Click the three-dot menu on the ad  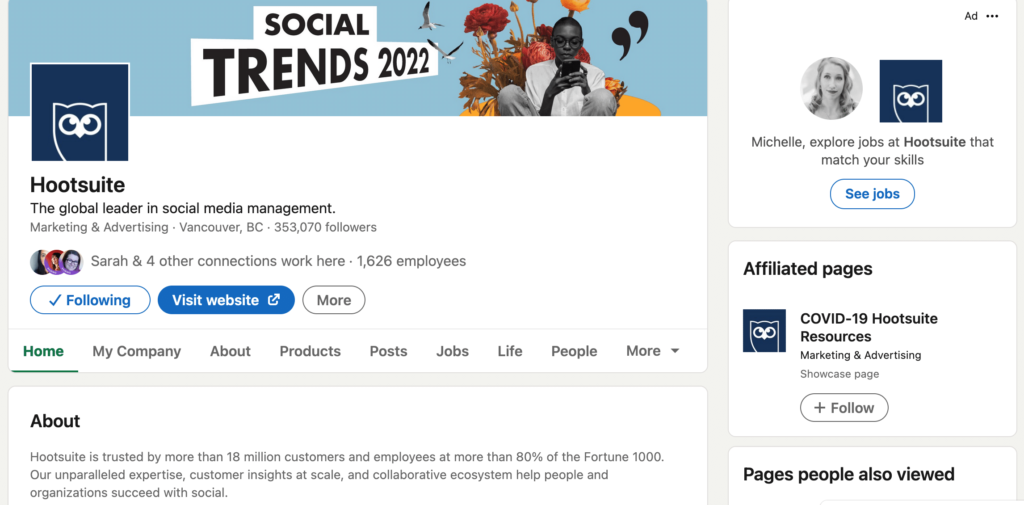click(x=992, y=16)
